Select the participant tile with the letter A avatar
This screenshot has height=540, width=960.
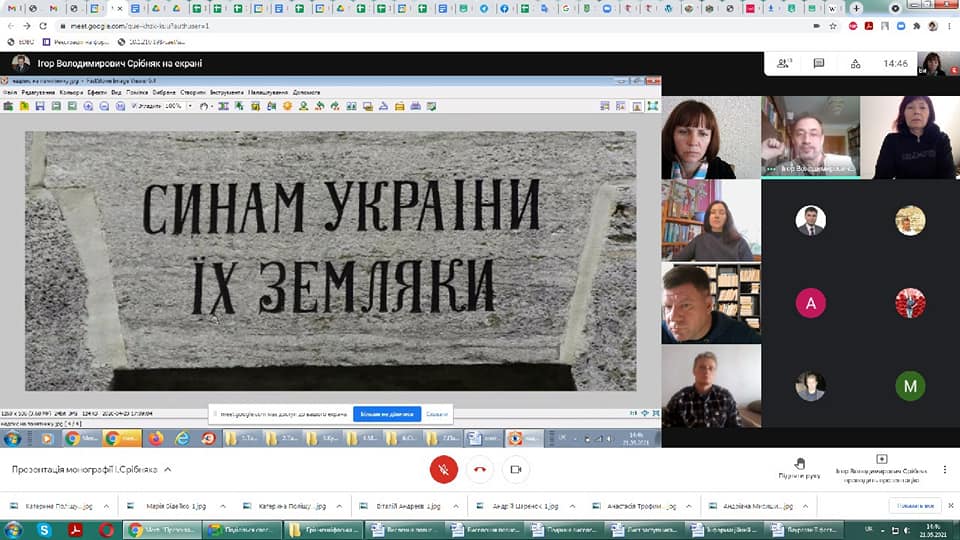point(810,302)
